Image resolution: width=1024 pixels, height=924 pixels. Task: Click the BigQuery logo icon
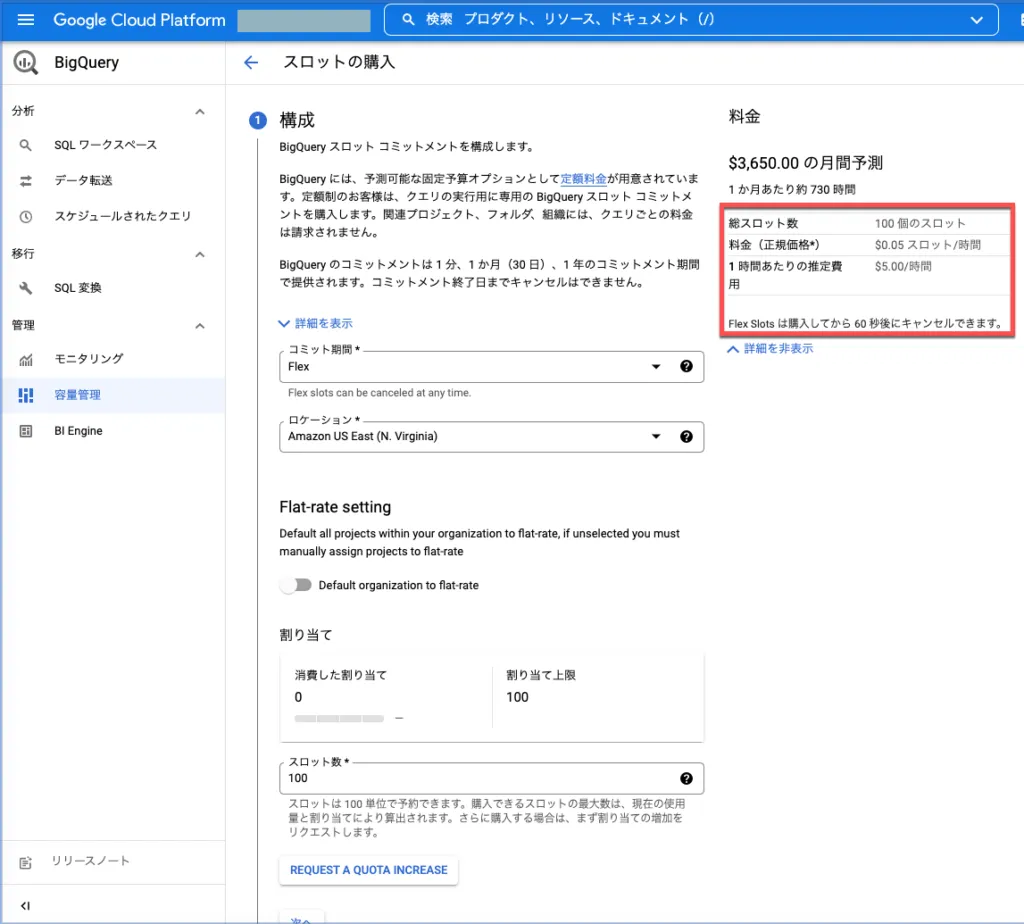tap(25, 63)
